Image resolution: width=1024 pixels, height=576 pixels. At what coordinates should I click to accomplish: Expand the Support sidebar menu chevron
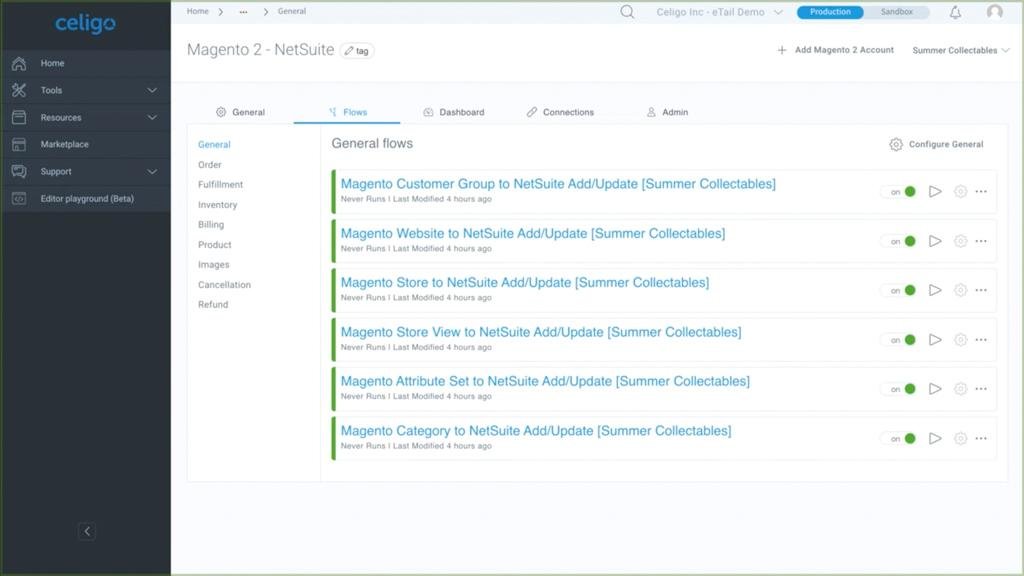point(152,172)
